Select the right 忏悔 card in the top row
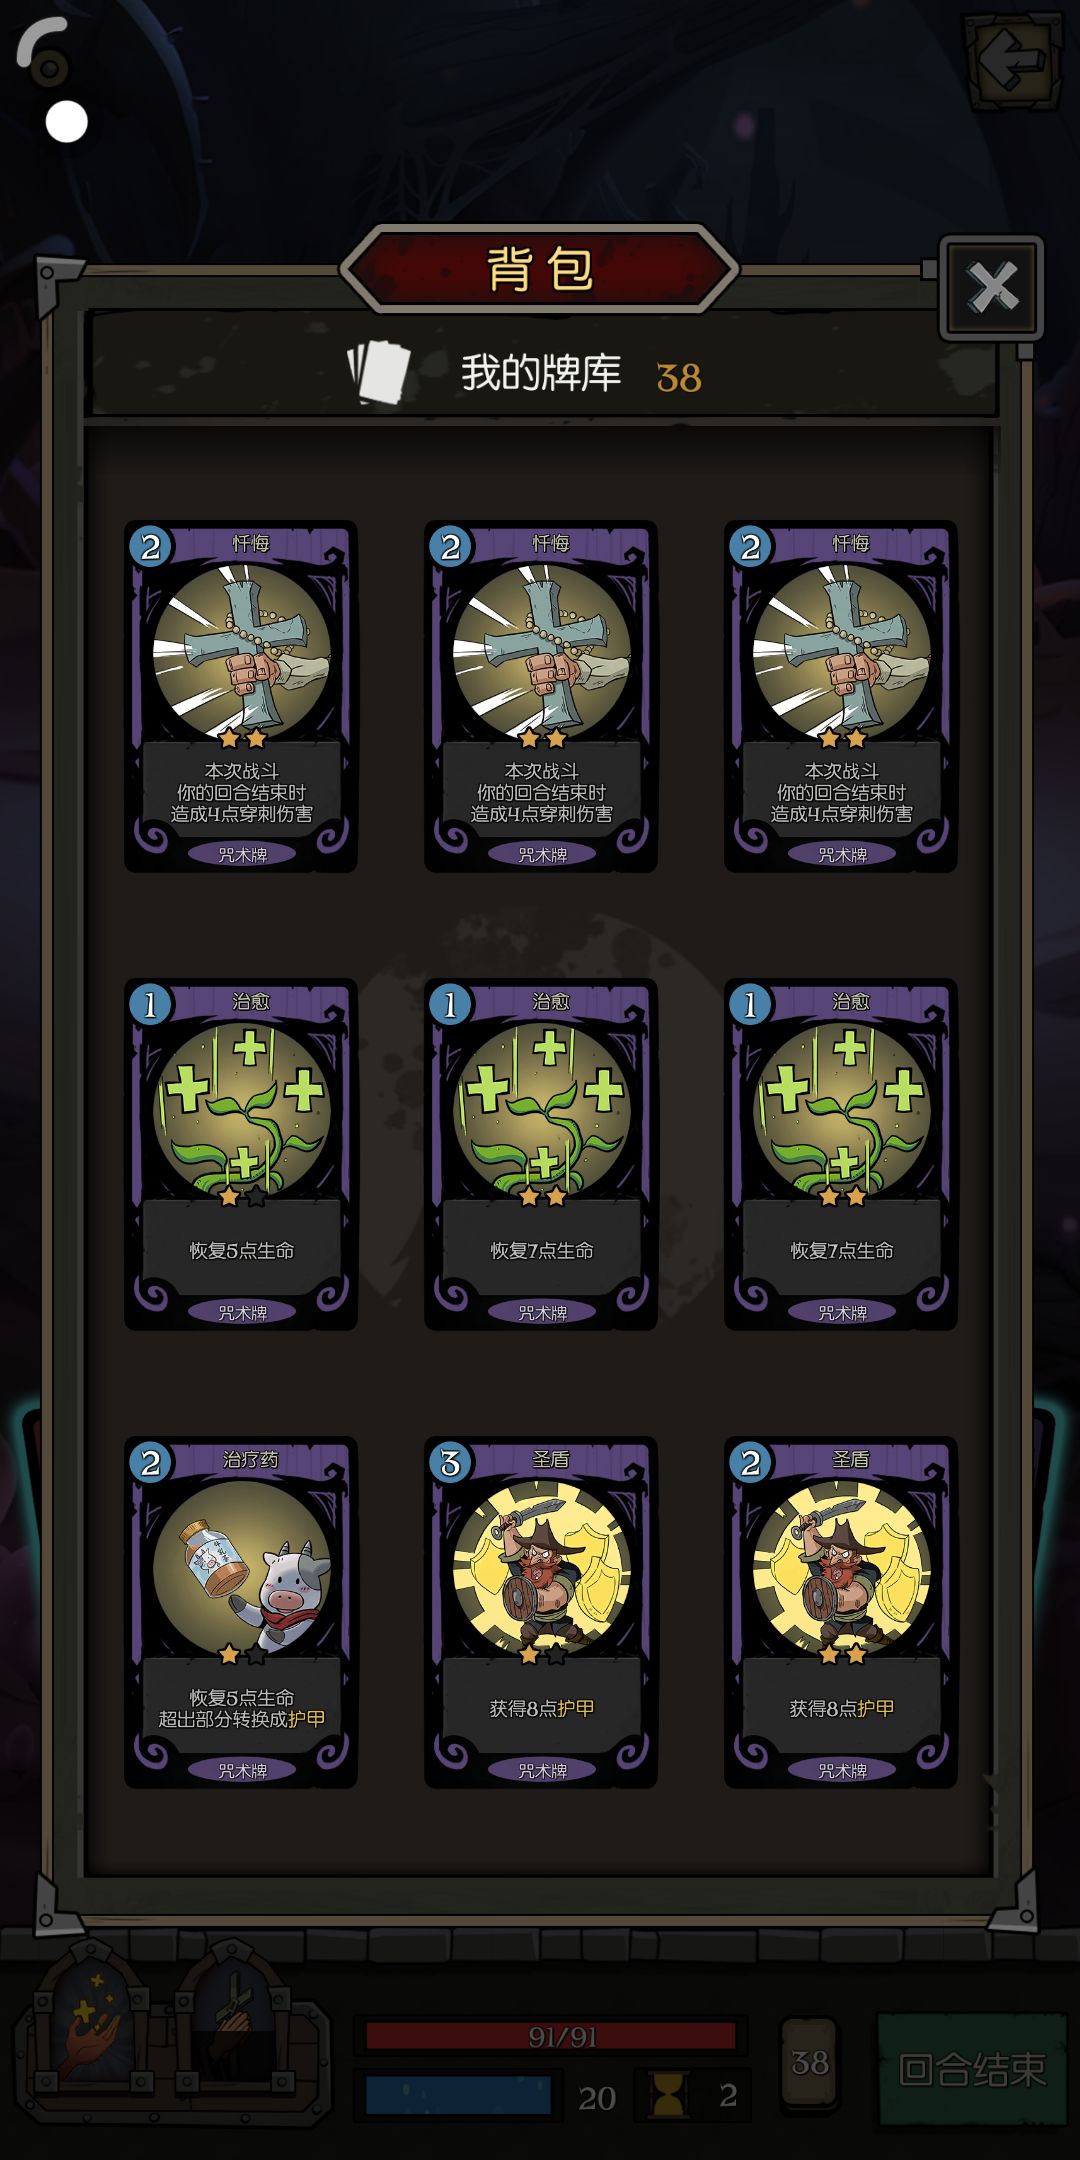Screen dimensions: 1080x2160 click(x=841, y=696)
